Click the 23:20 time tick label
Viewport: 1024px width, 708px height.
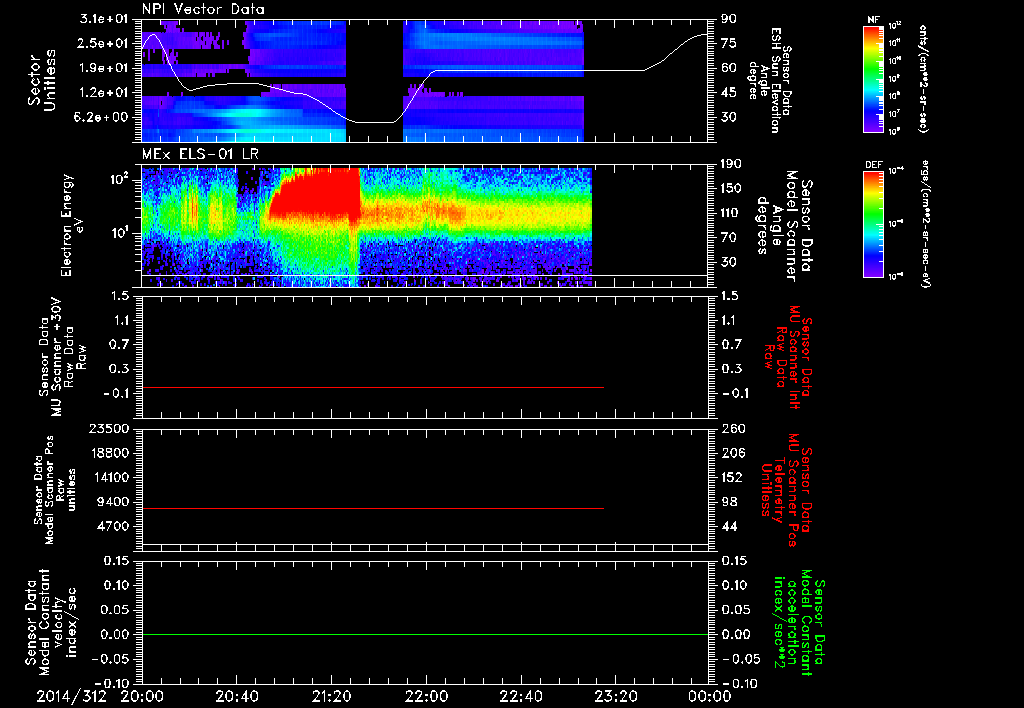616,696
